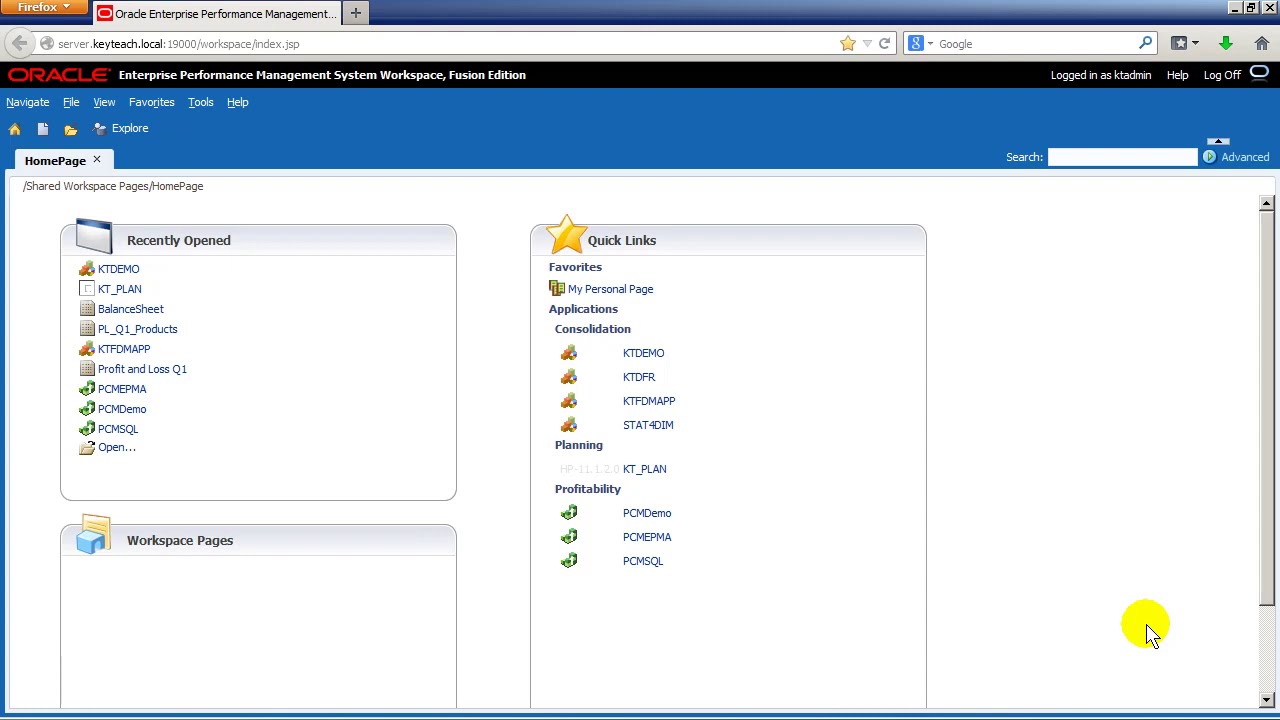Click Help link in Oracle header

click(x=1178, y=75)
